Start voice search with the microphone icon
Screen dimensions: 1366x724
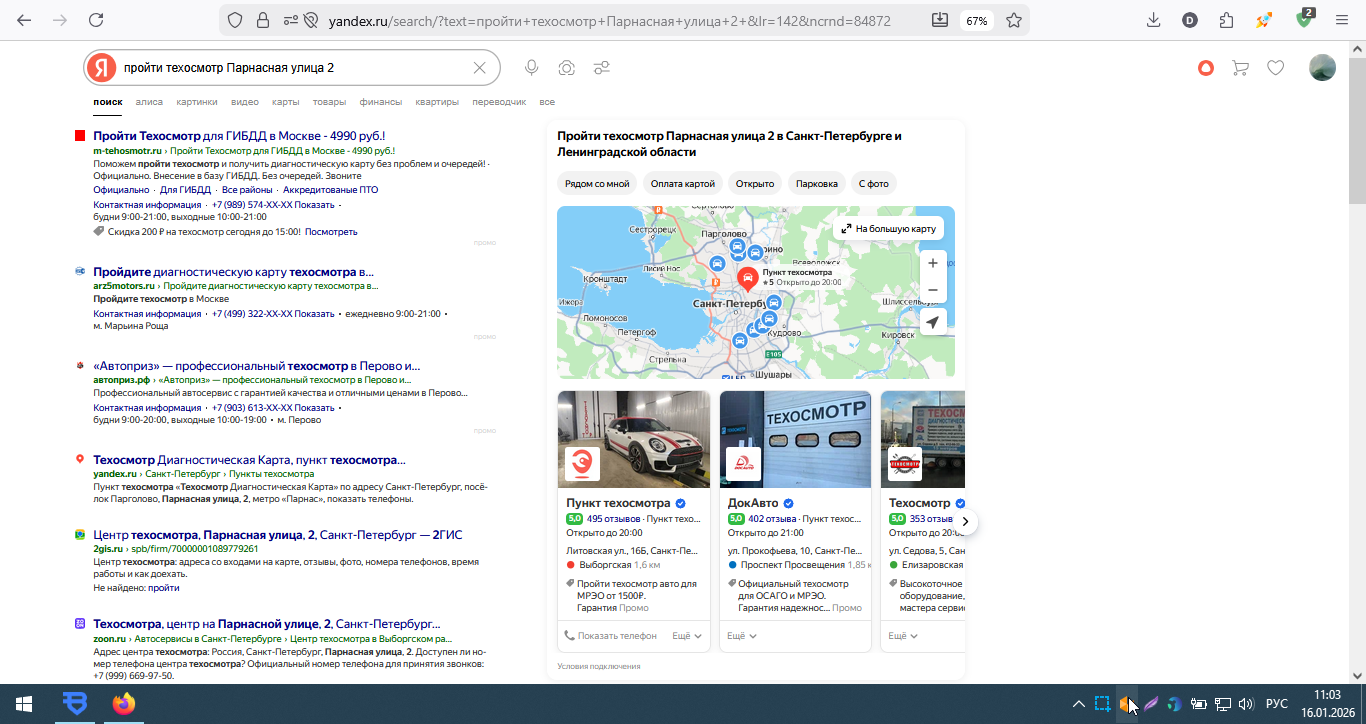[532, 68]
